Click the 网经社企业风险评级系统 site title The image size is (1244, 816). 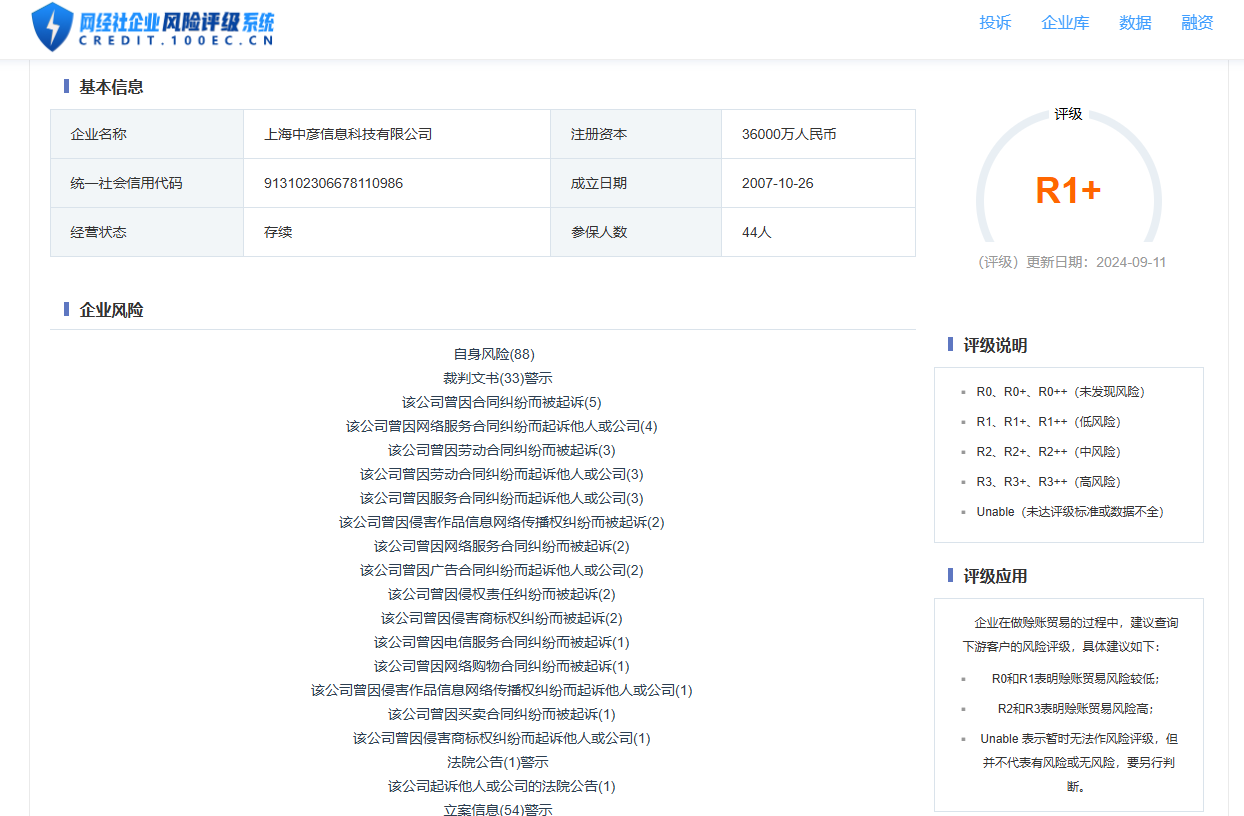(x=176, y=23)
